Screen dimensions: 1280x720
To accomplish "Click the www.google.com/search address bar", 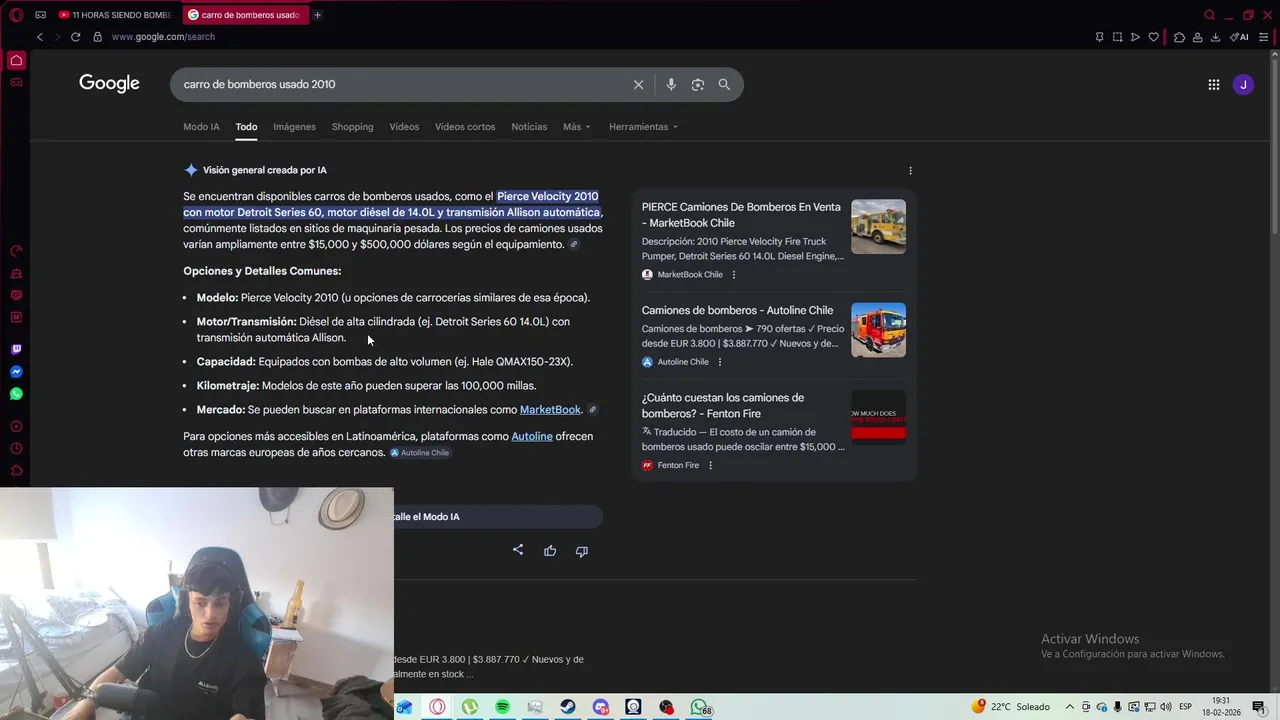I will tap(163, 37).
